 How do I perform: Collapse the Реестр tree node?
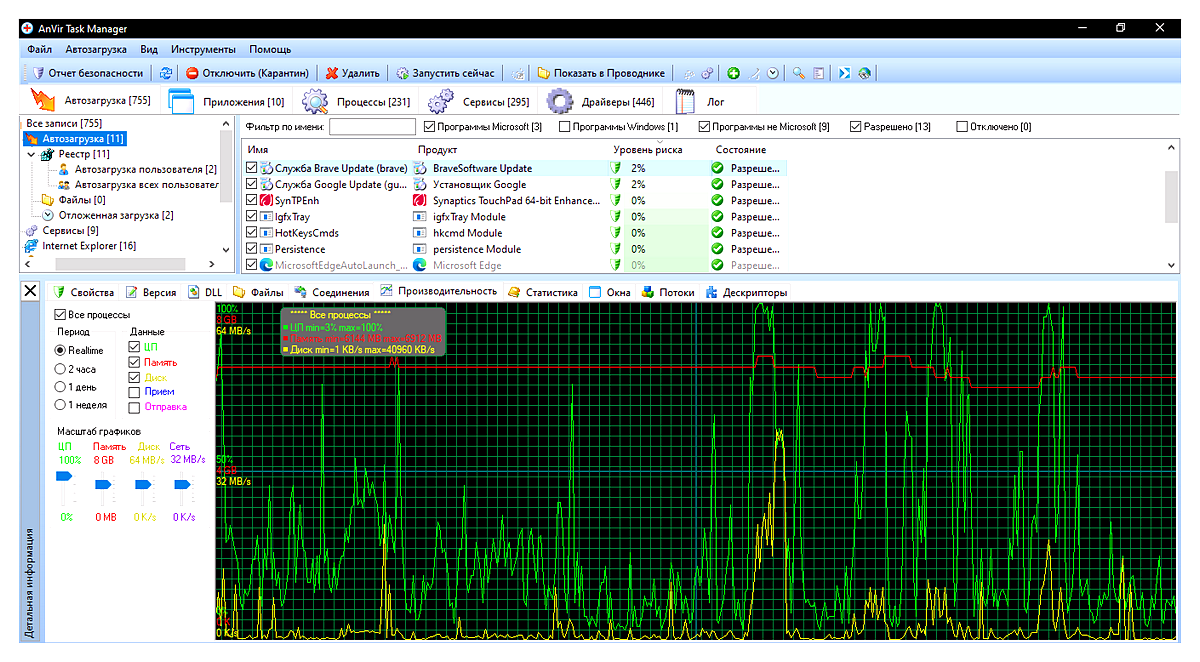pos(32,155)
